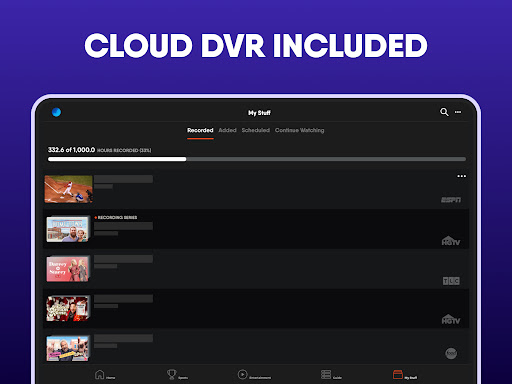Switch to the Scheduled tab
The image size is (512, 384).
(256, 130)
